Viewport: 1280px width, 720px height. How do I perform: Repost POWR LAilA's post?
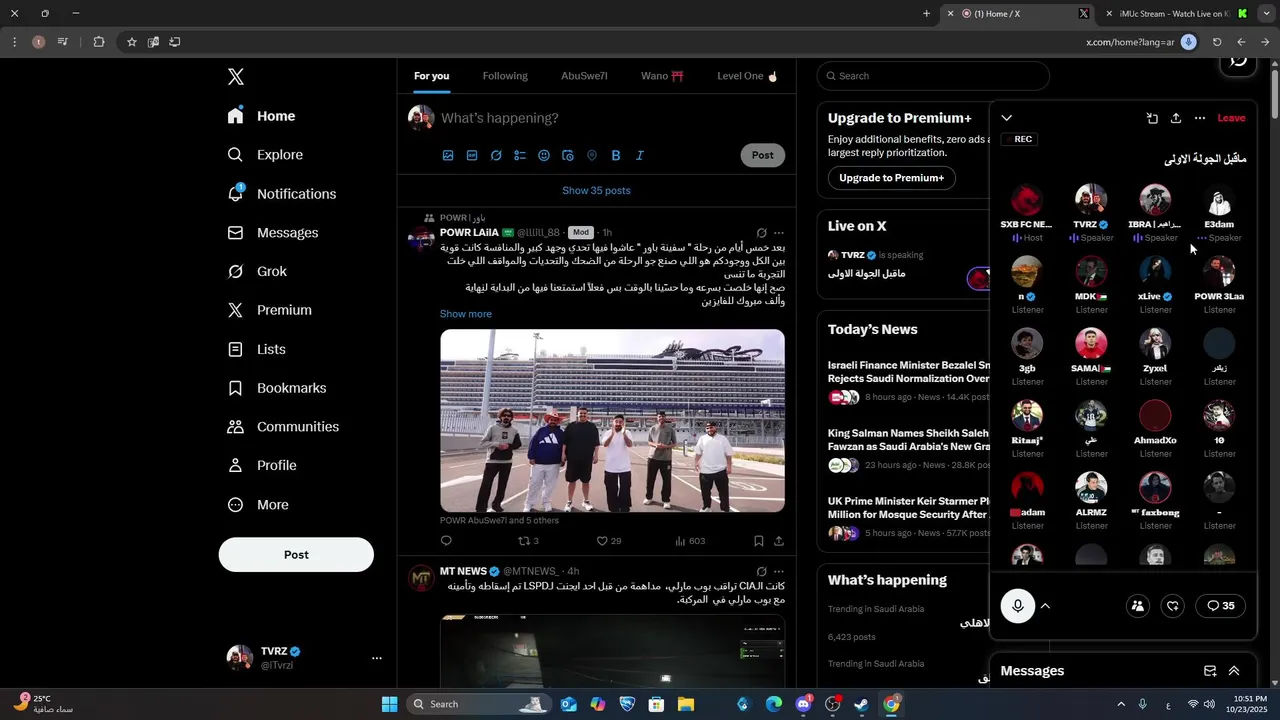pyautogui.click(x=527, y=541)
